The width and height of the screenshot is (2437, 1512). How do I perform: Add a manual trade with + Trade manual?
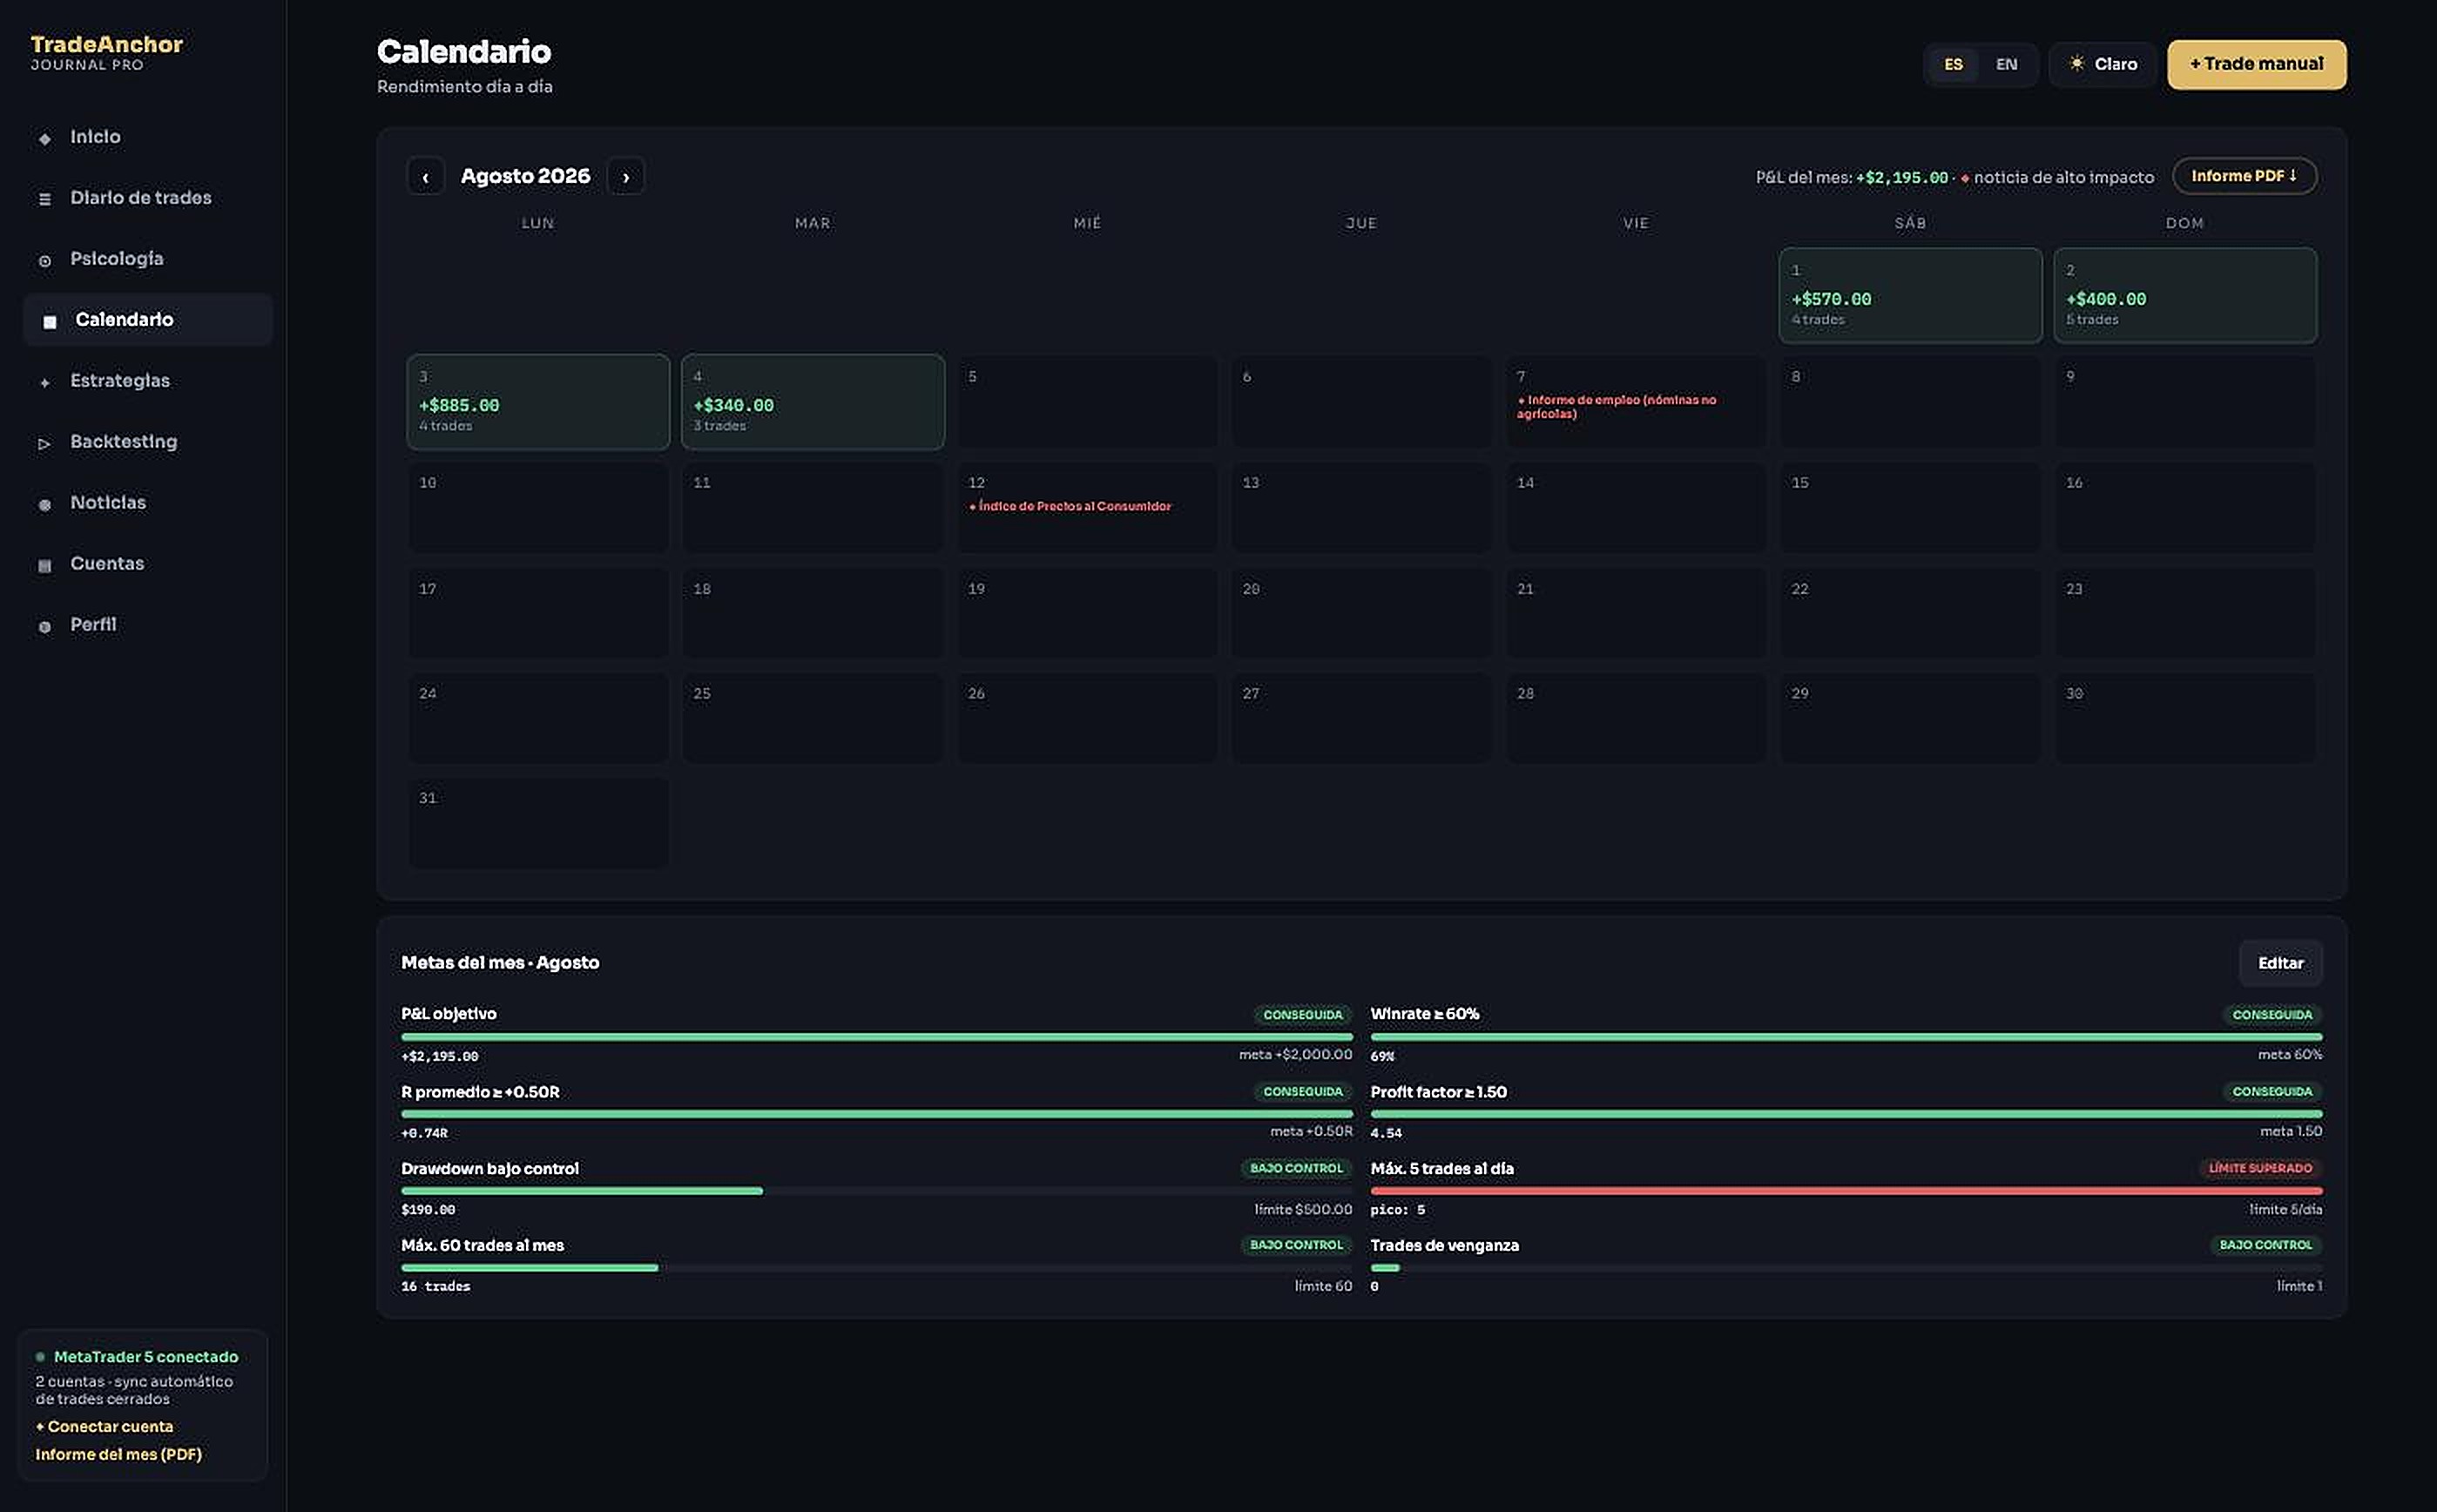[2256, 64]
